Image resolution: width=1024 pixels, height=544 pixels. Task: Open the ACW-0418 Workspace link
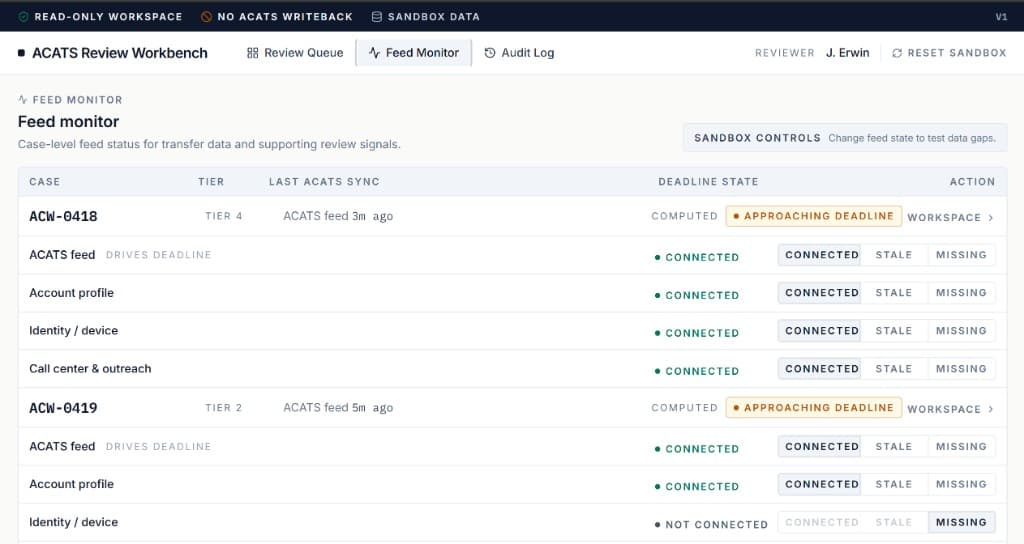tap(950, 217)
